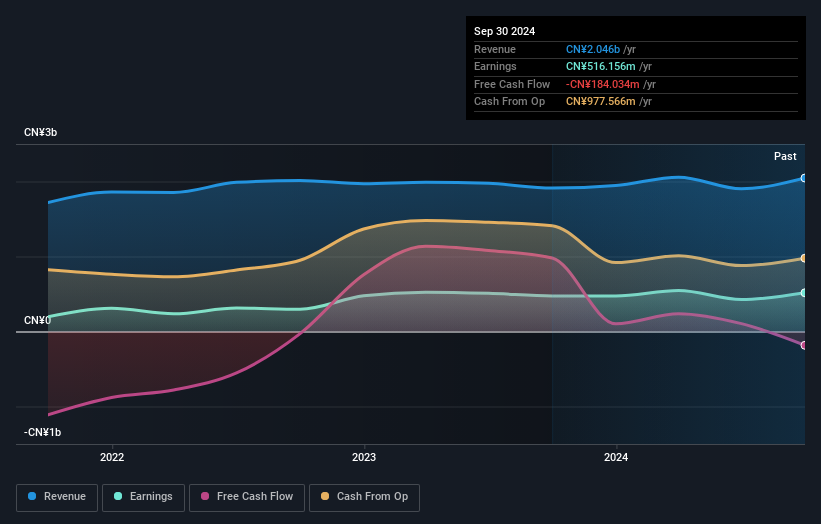
Task: Toggle the Earnings legend series
Action: tap(143, 497)
